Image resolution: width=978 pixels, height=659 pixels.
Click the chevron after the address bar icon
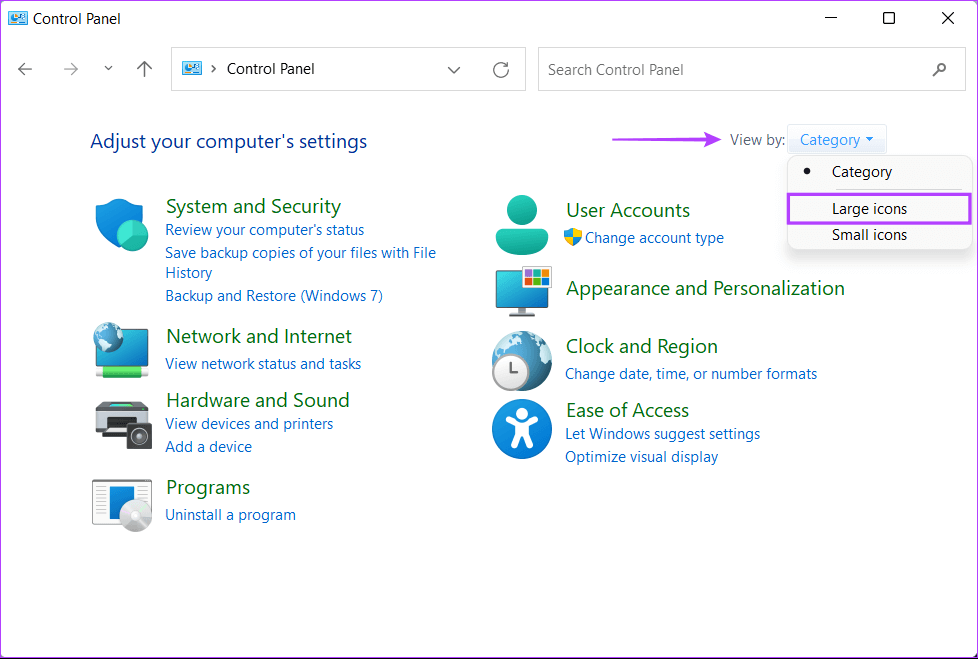pos(213,69)
